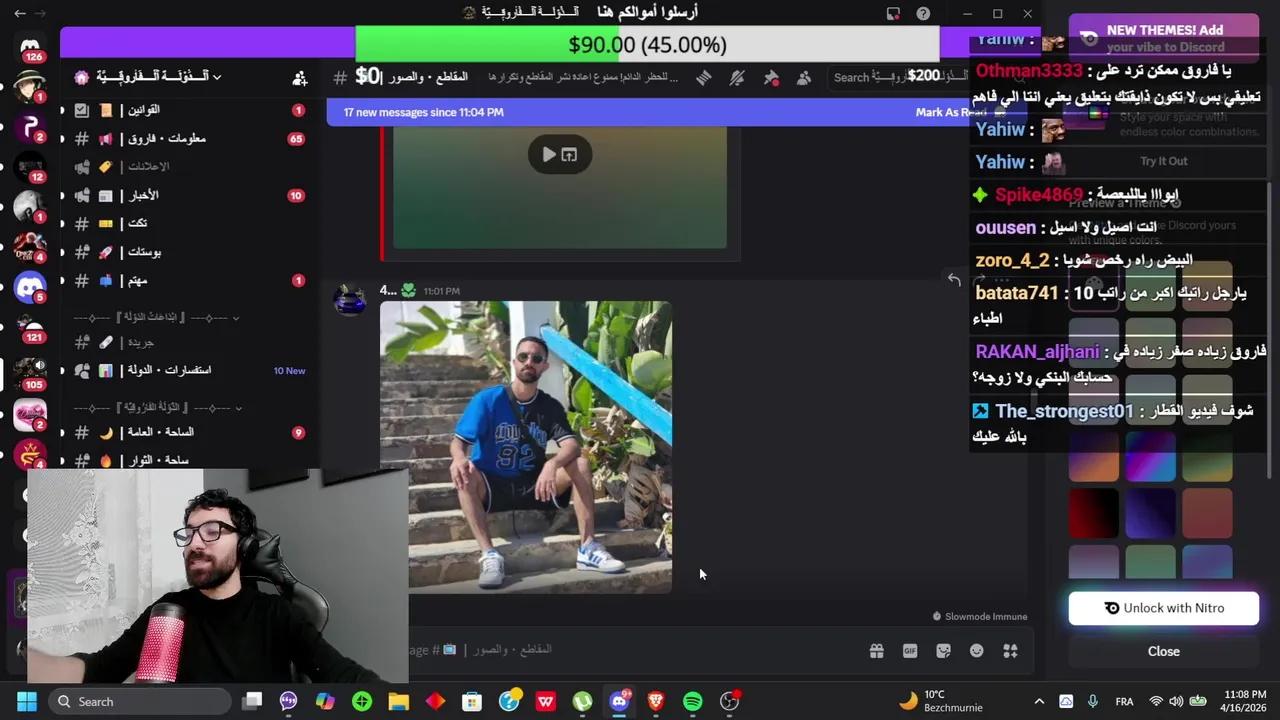Open the ساحة الثوار channel
Screen dimensions: 1280x720
[x=190, y=460]
